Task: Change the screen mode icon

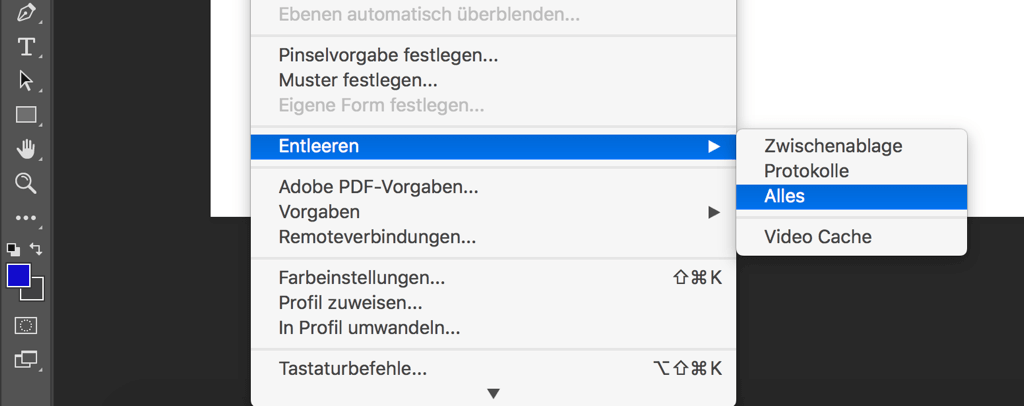Action: (x=26, y=360)
